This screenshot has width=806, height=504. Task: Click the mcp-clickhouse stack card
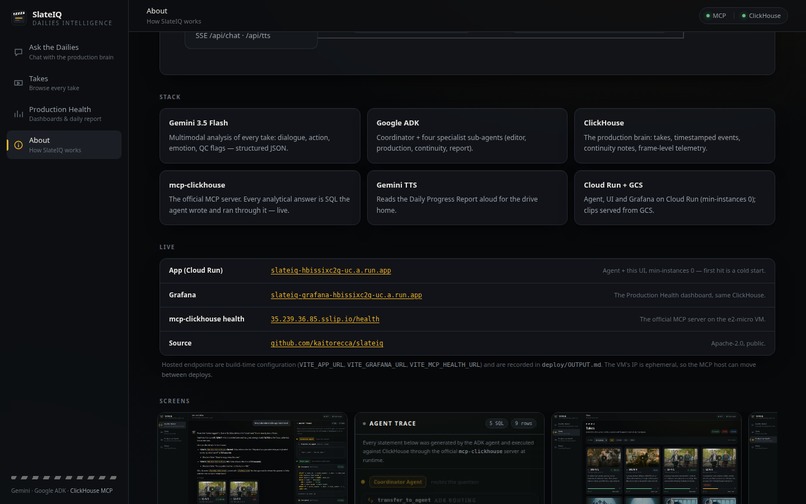click(x=260, y=197)
